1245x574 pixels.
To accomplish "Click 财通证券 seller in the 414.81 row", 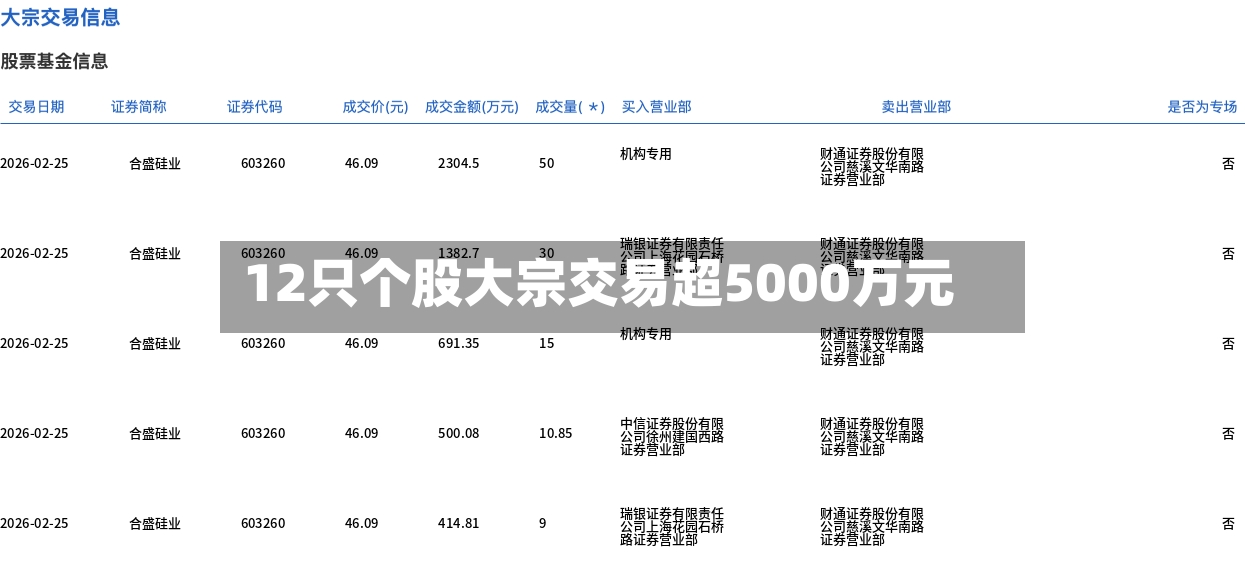I will tap(872, 526).
